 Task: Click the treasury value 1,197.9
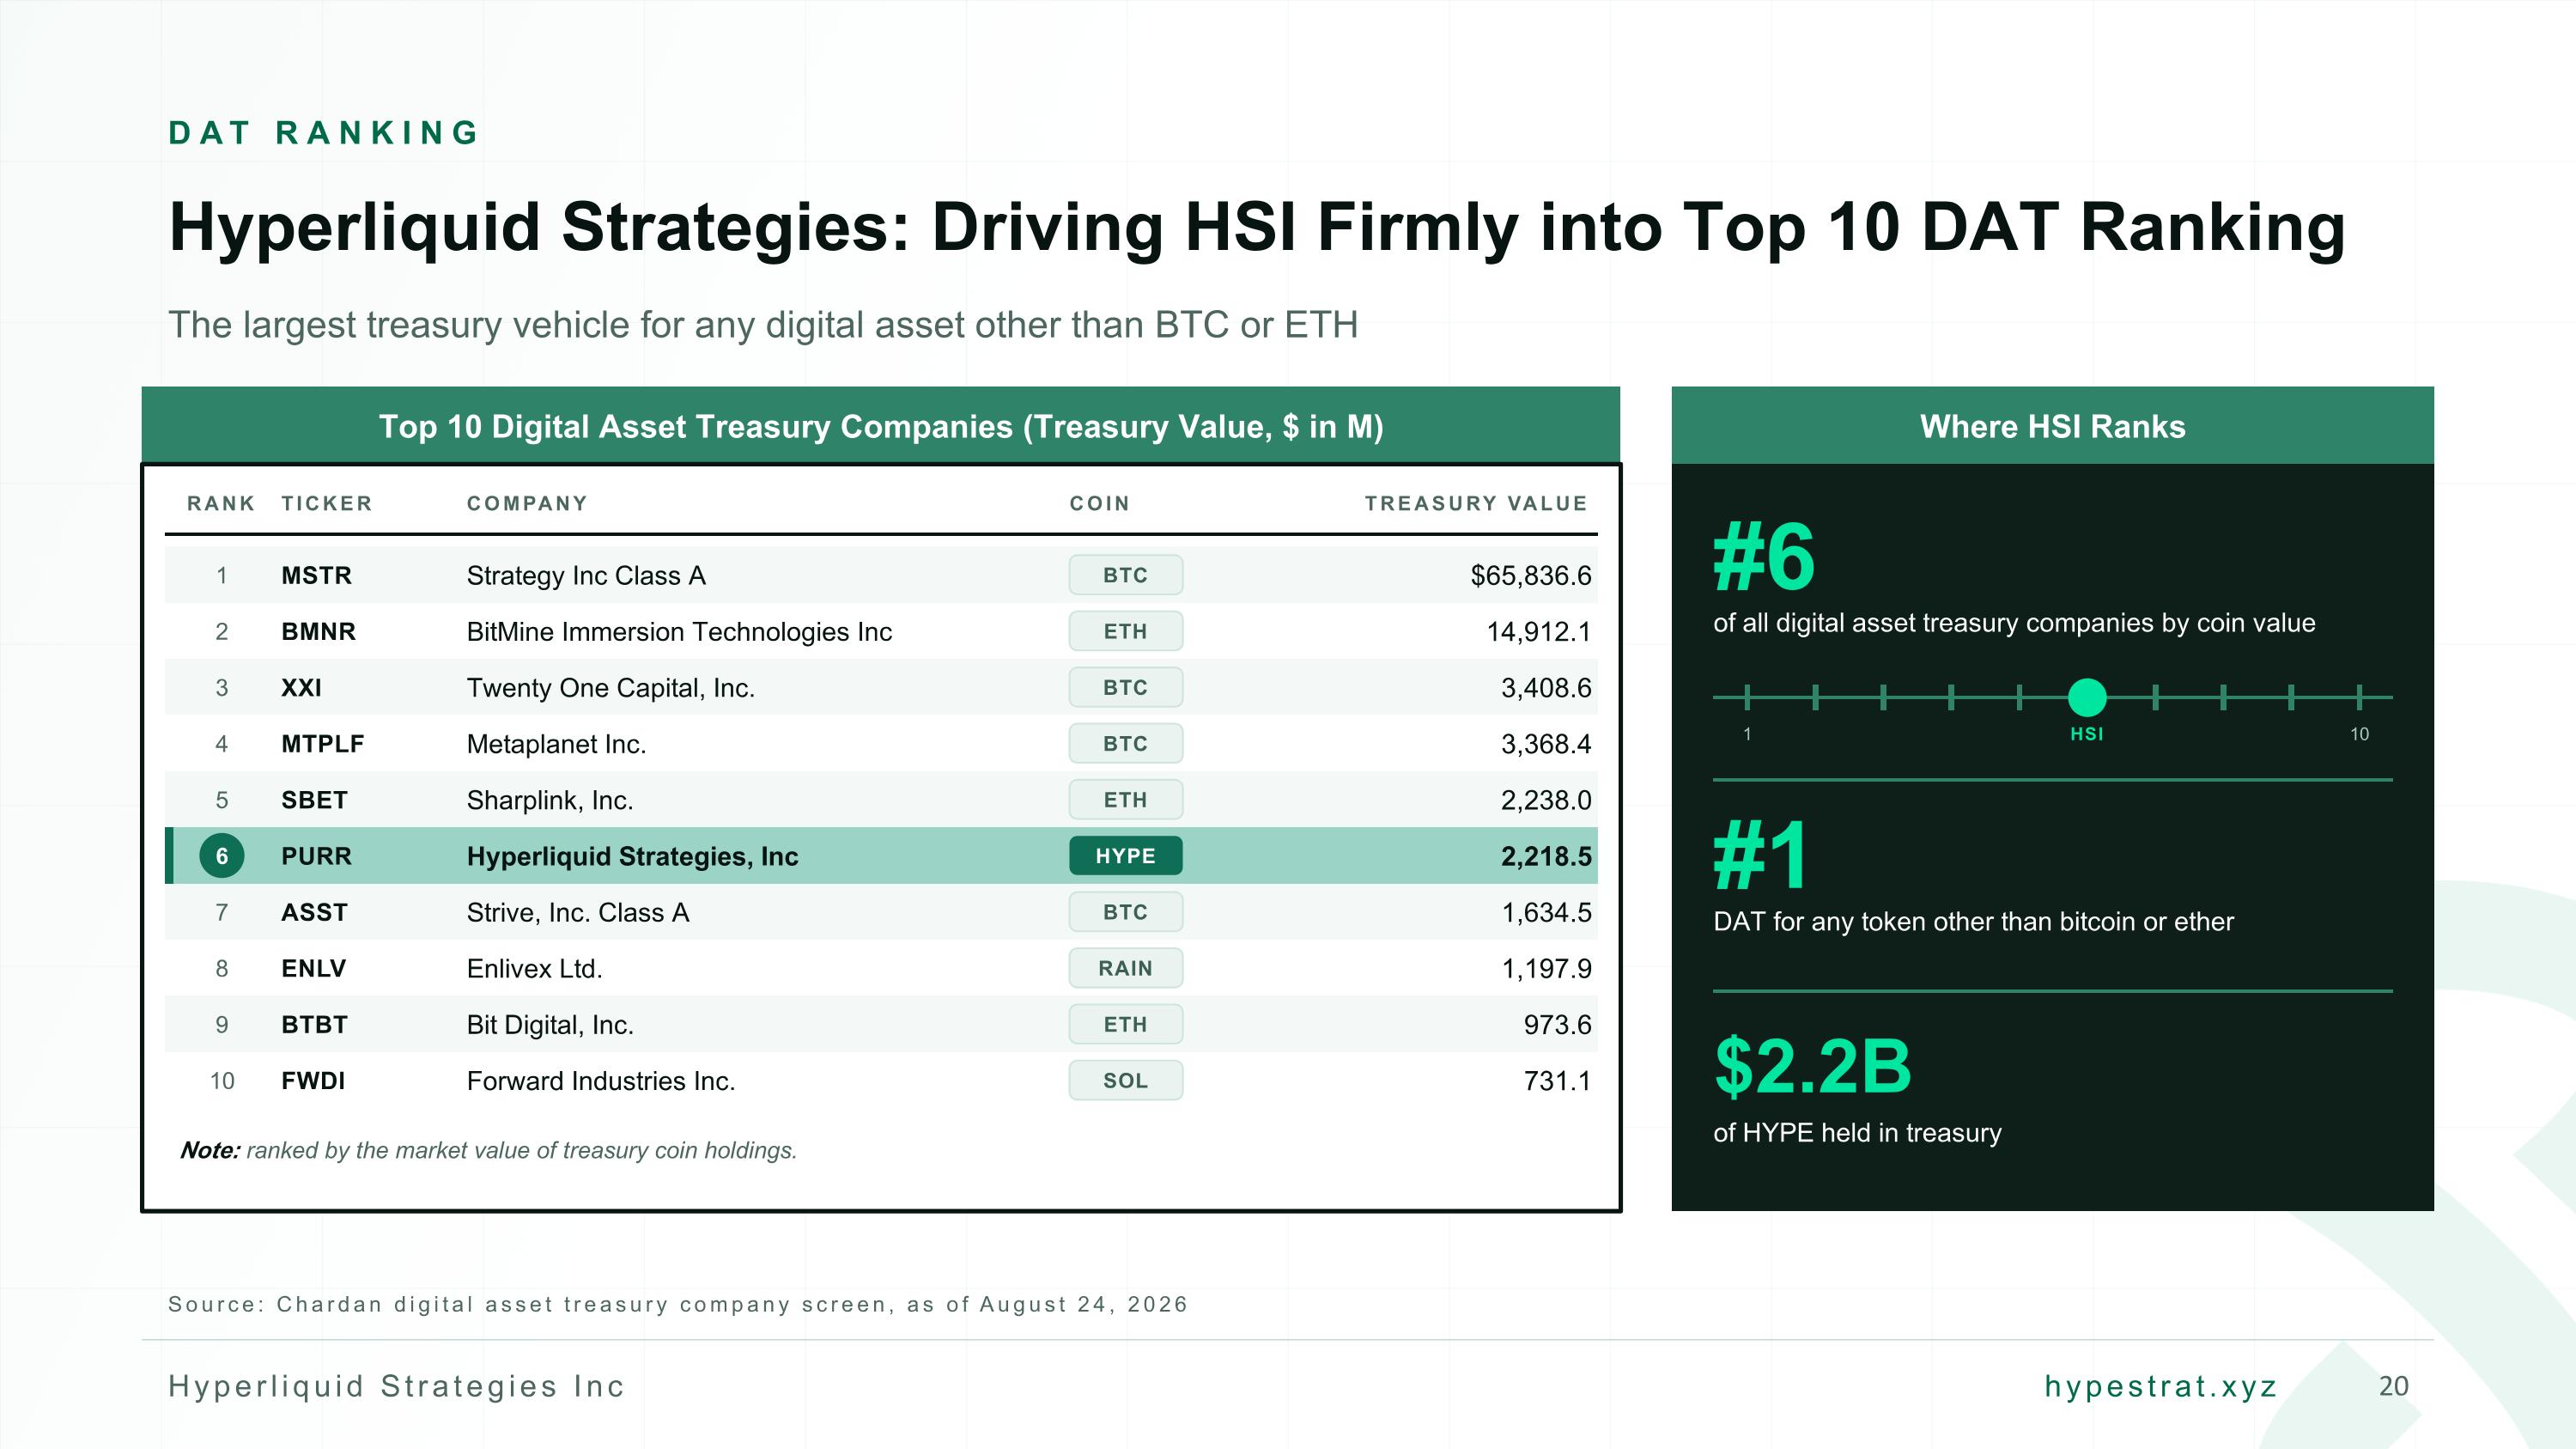[1546, 968]
